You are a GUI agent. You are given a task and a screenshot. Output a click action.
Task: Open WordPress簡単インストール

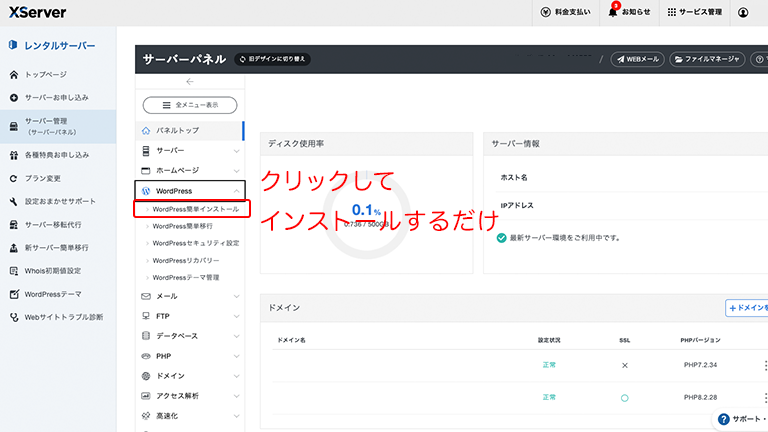(195, 209)
